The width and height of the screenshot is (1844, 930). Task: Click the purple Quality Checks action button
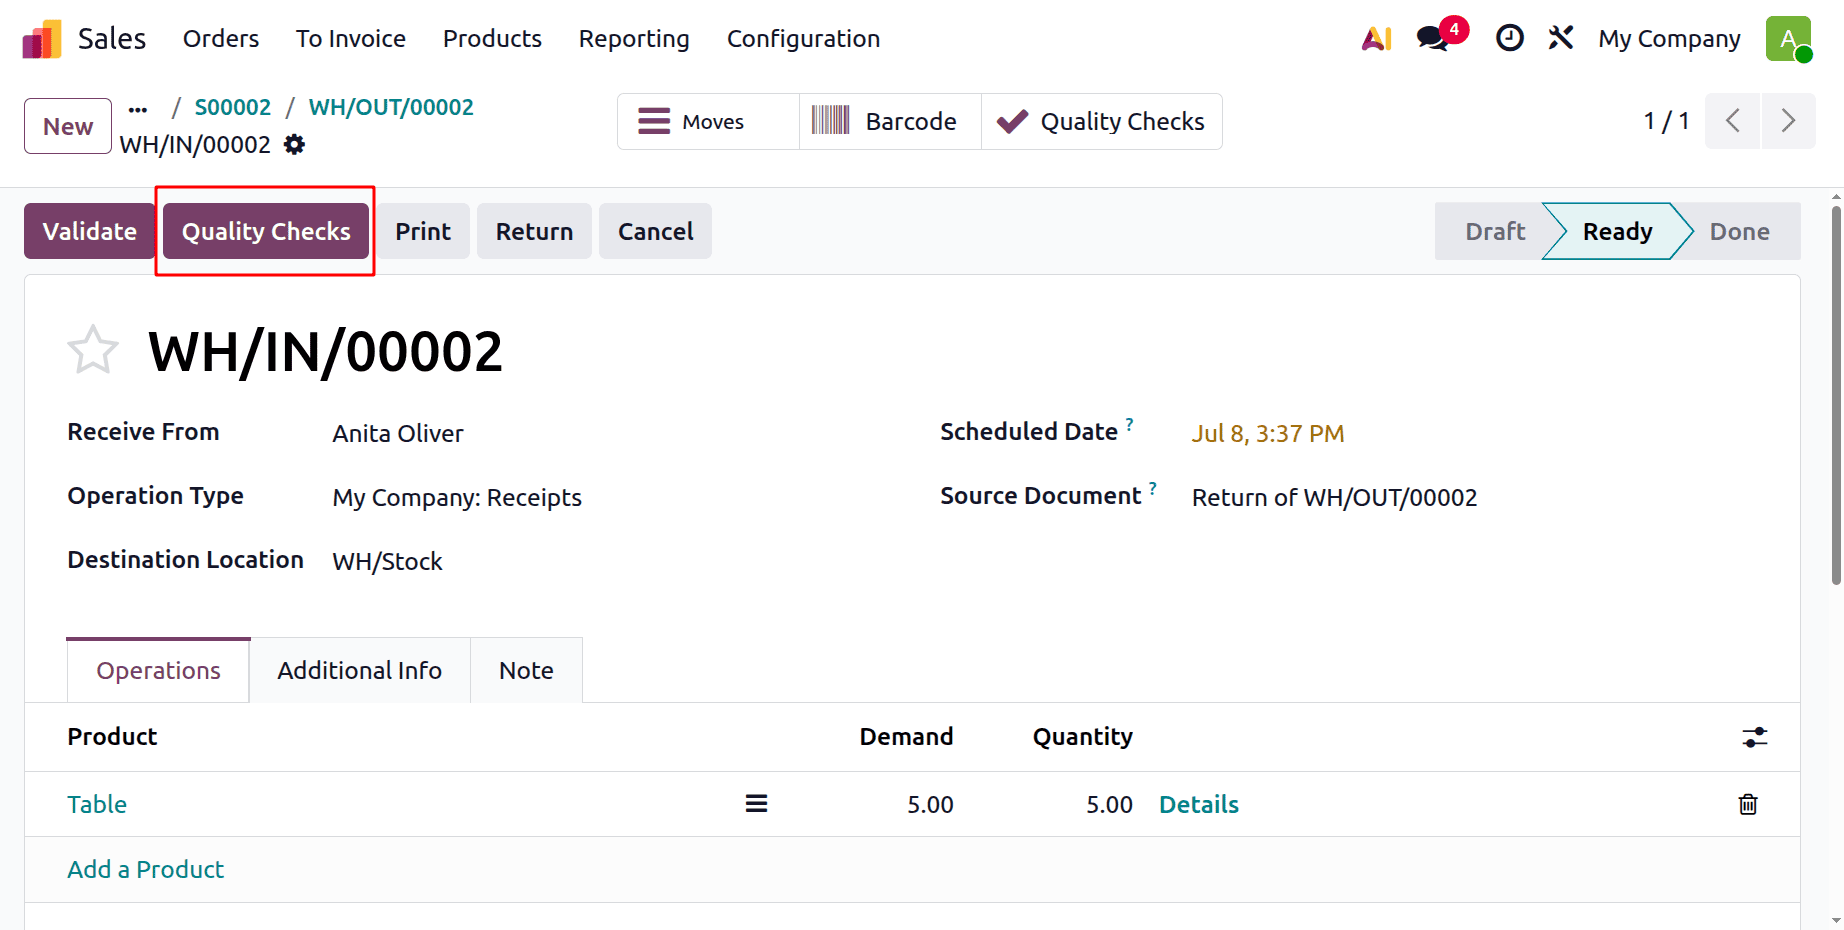(x=266, y=231)
